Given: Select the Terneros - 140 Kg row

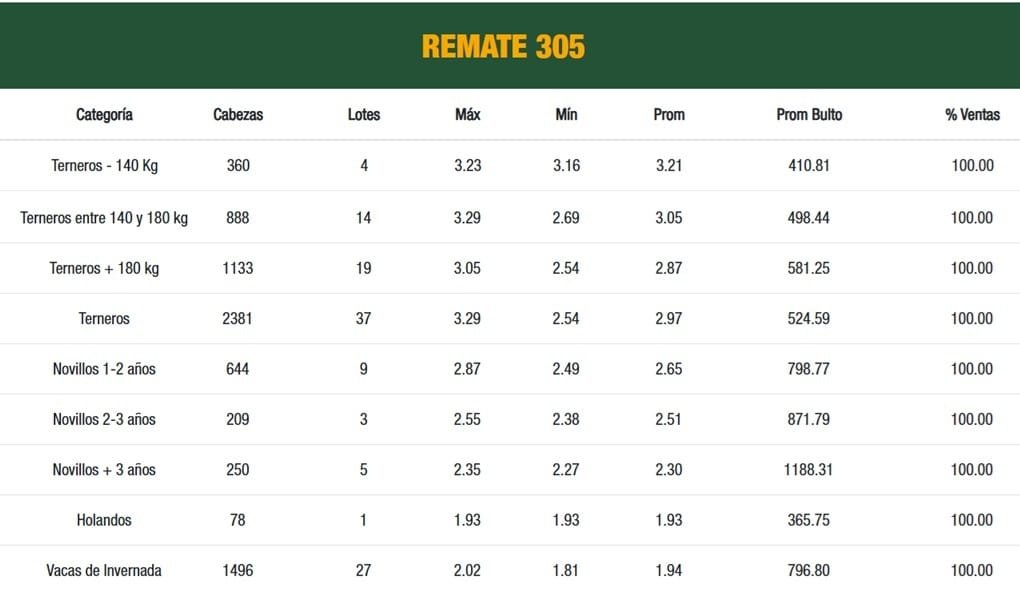Looking at the screenshot, I should [x=510, y=165].
